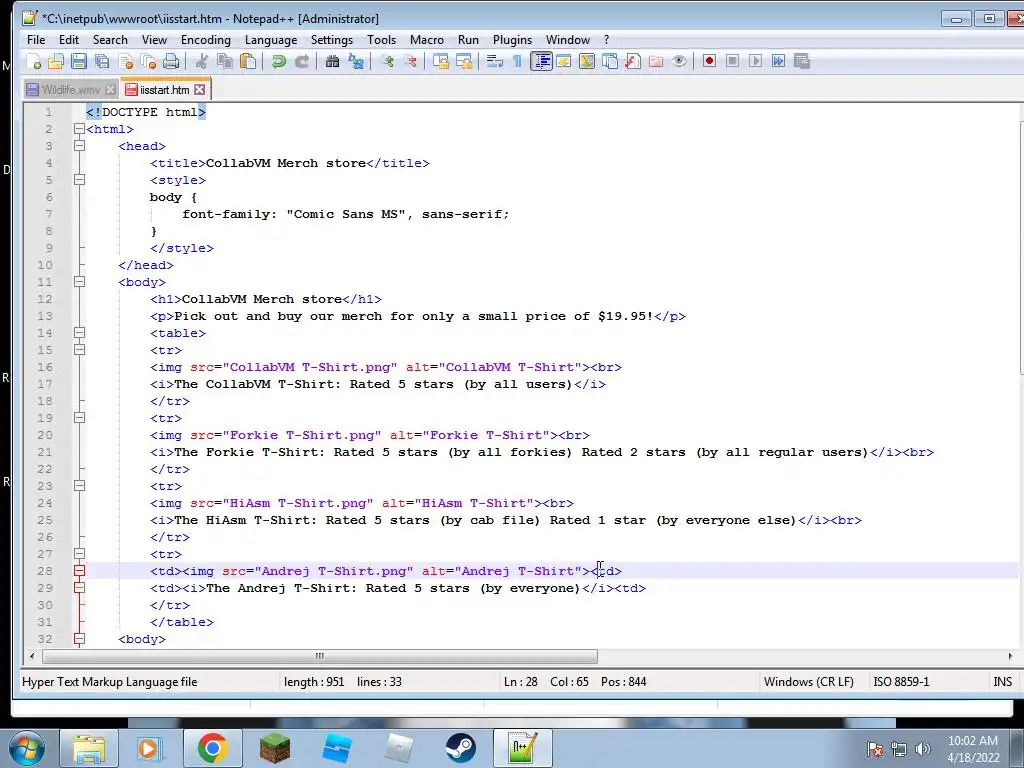Click the horizontal scrollbar thumb
Screen dimensions: 1024x768
click(319, 656)
